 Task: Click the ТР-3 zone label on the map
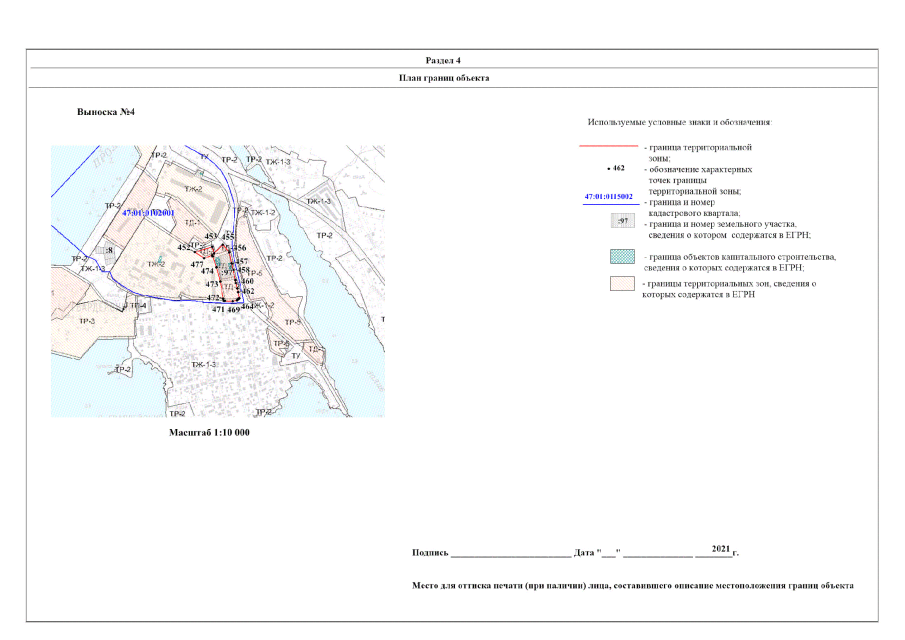click(x=87, y=321)
